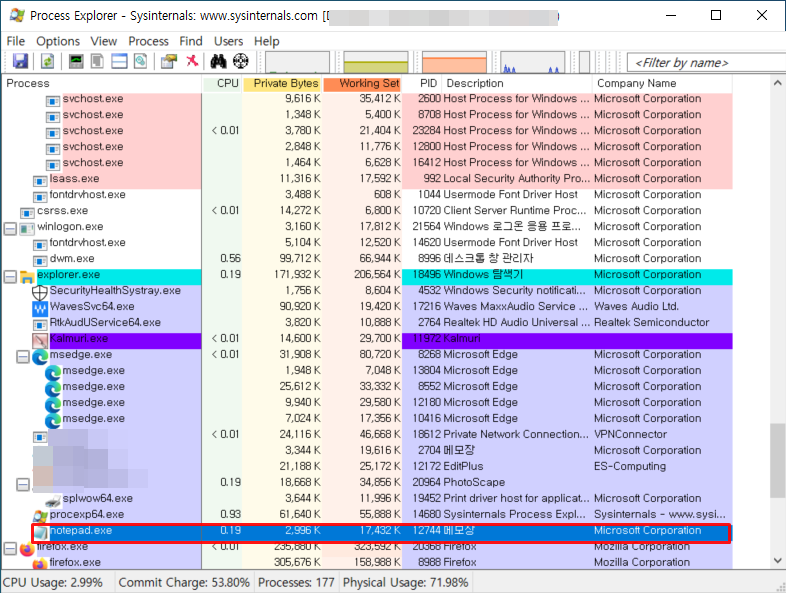The width and height of the screenshot is (786, 593).
Task: Select the svchost.exe row with PID 23284
Action: [x=367, y=130]
